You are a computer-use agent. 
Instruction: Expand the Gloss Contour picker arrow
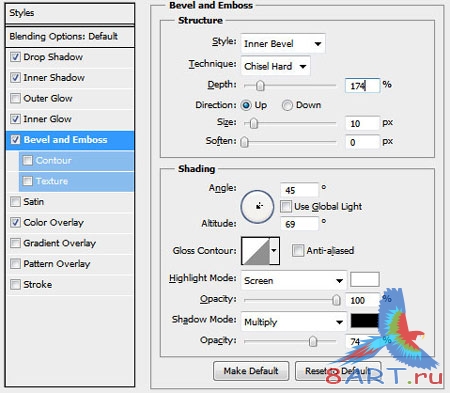click(x=274, y=251)
